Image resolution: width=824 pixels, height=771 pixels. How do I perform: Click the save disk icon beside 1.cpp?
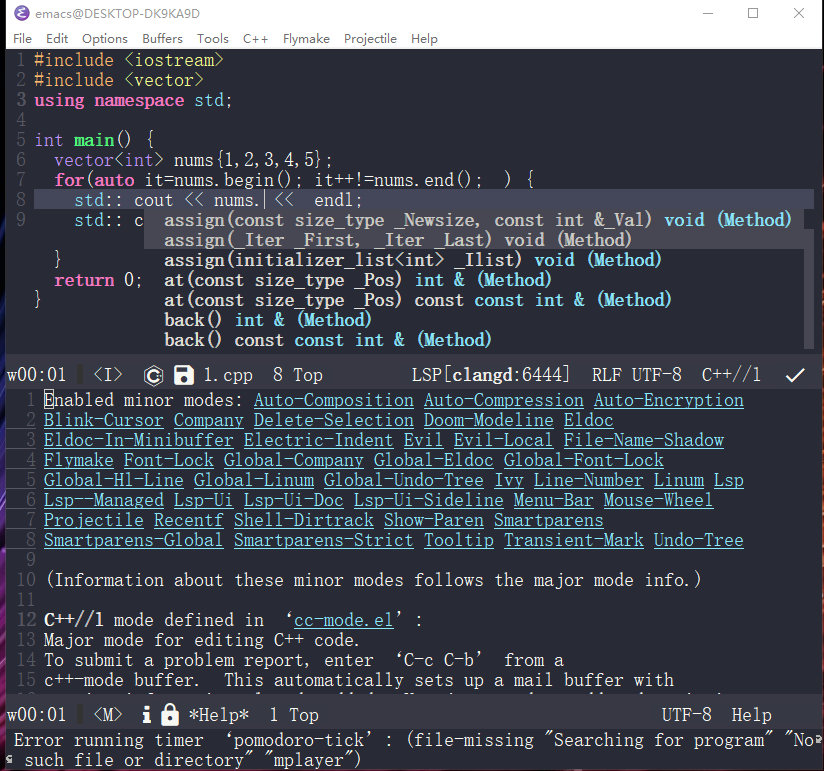tap(183, 375)
